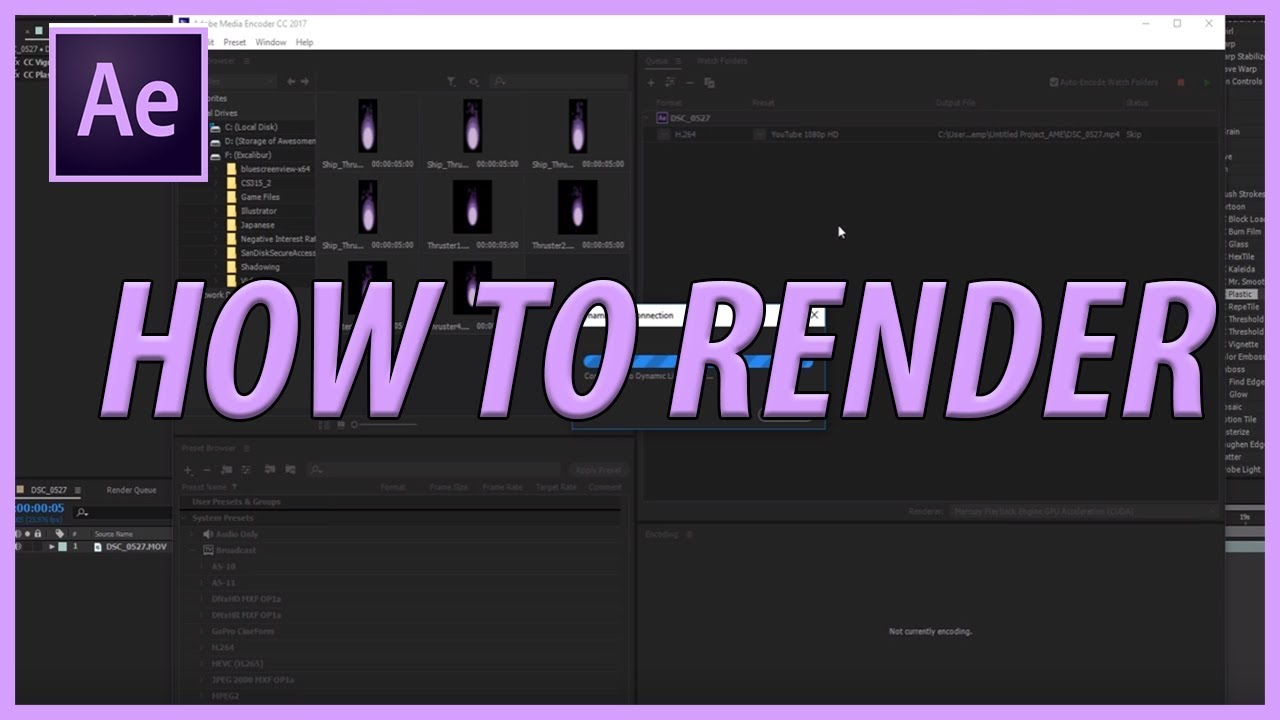Switch to the Watch Folders tab
1280x720 pixels.
(x=722, y=61)
